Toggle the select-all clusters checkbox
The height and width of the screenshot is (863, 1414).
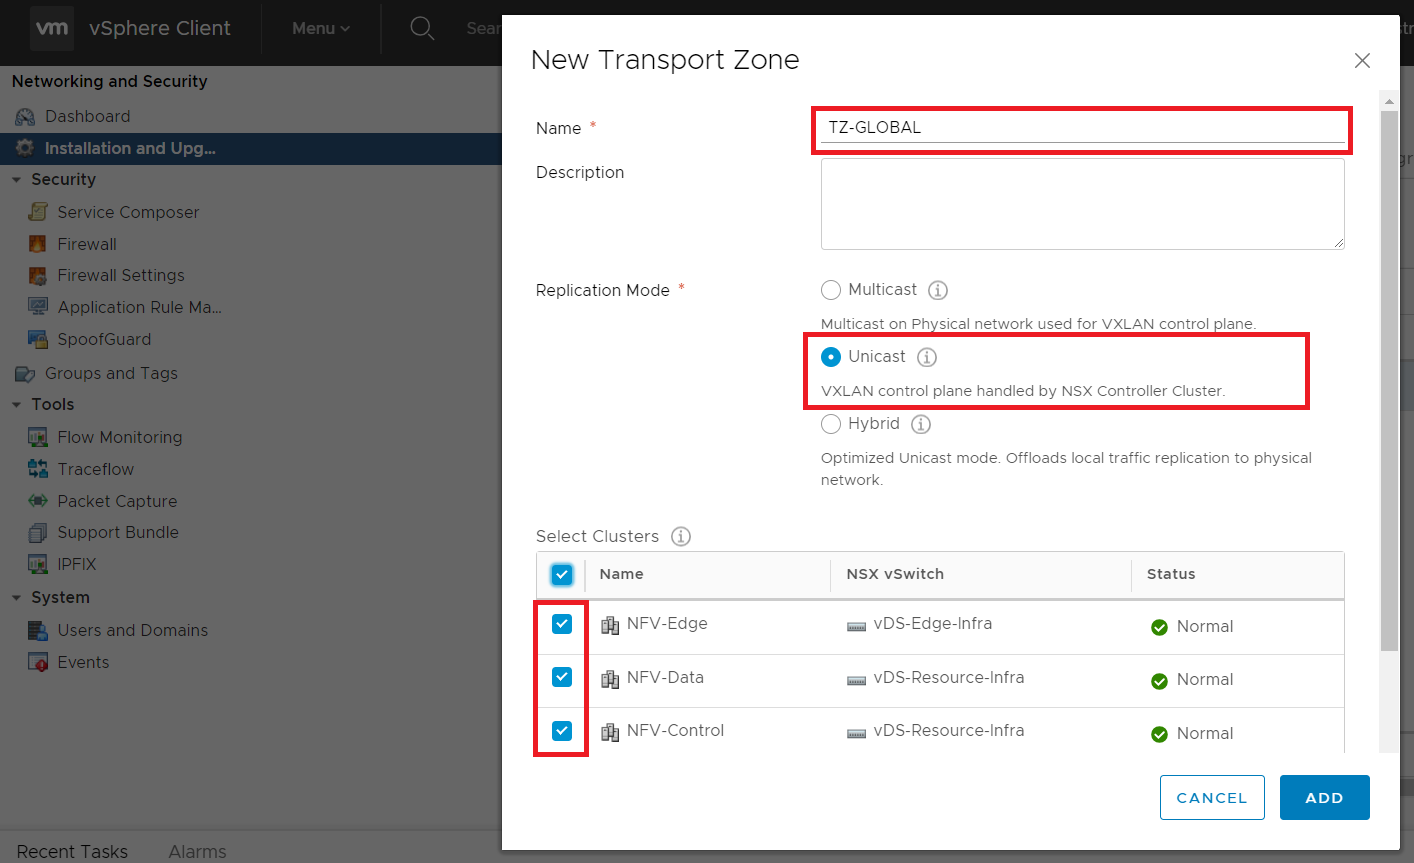(x=562, y=575)
